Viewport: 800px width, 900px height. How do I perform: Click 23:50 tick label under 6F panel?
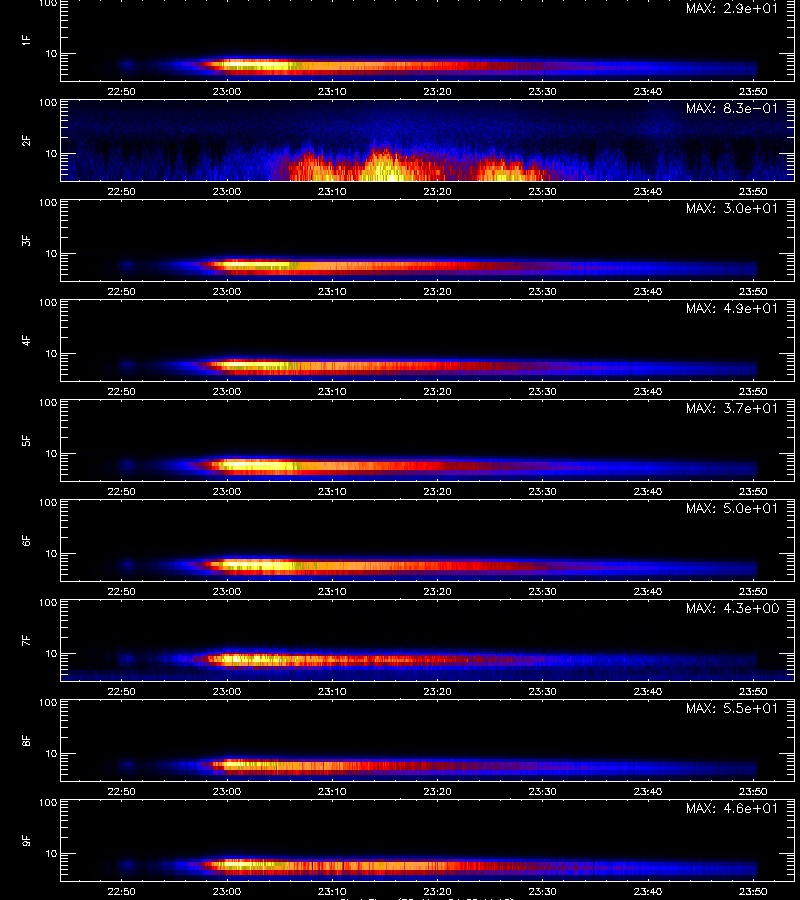coord(753,591)
